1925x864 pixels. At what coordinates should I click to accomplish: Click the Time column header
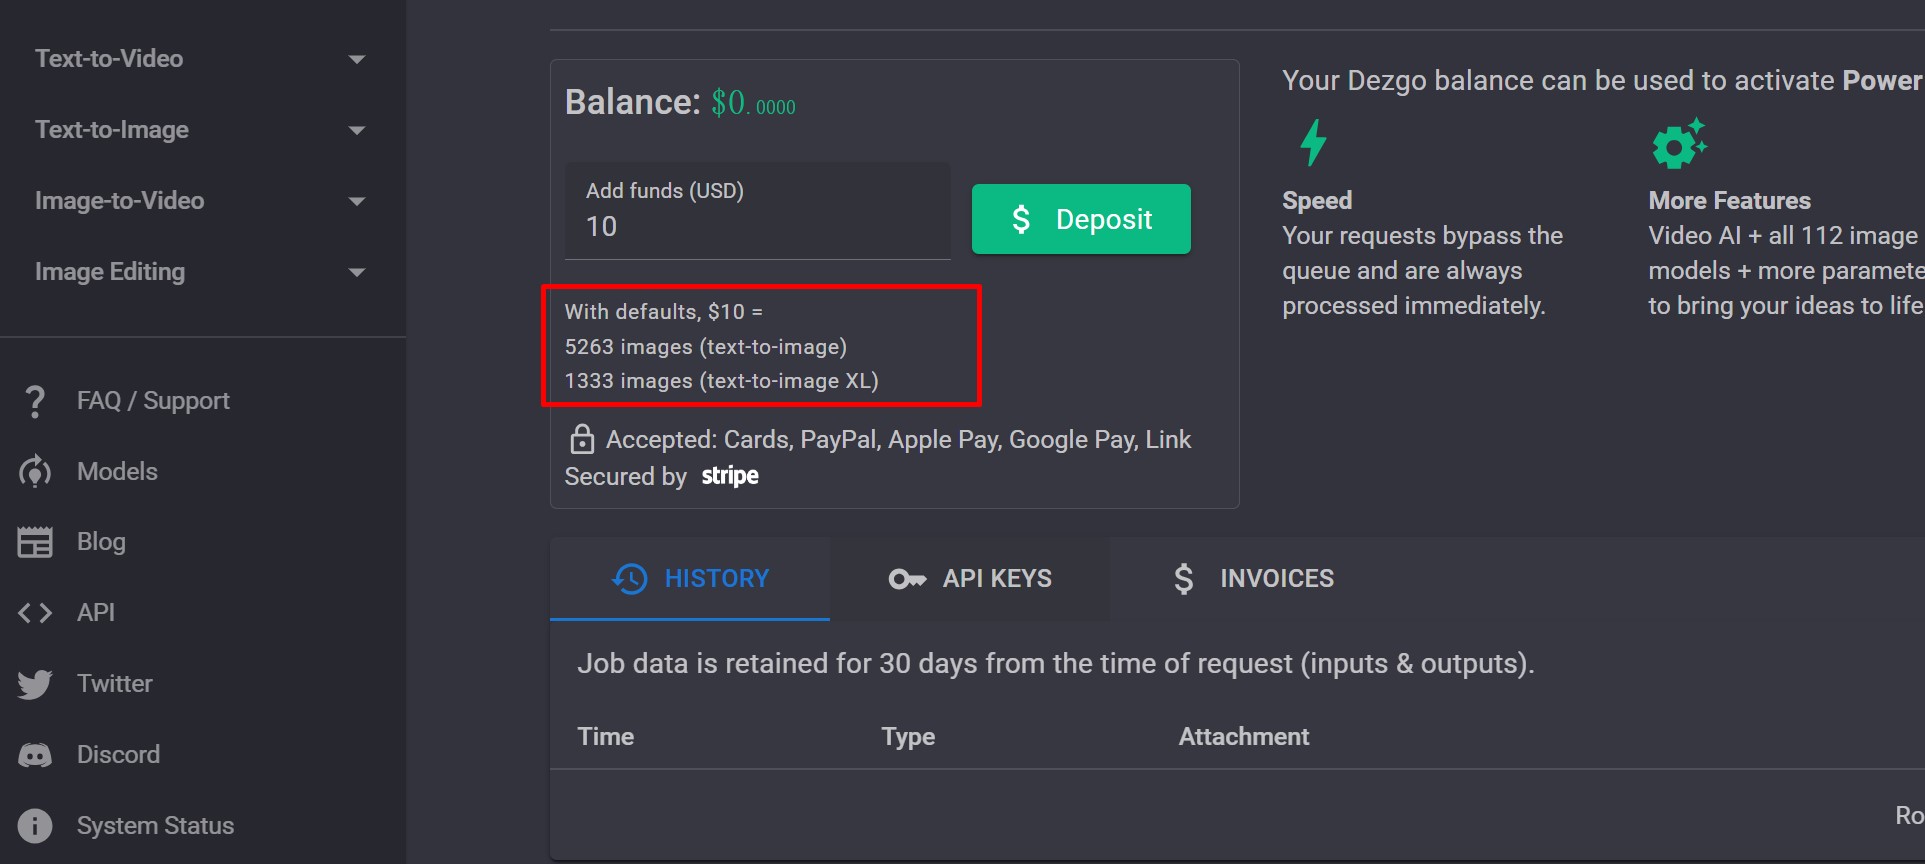tap(606, 737)
